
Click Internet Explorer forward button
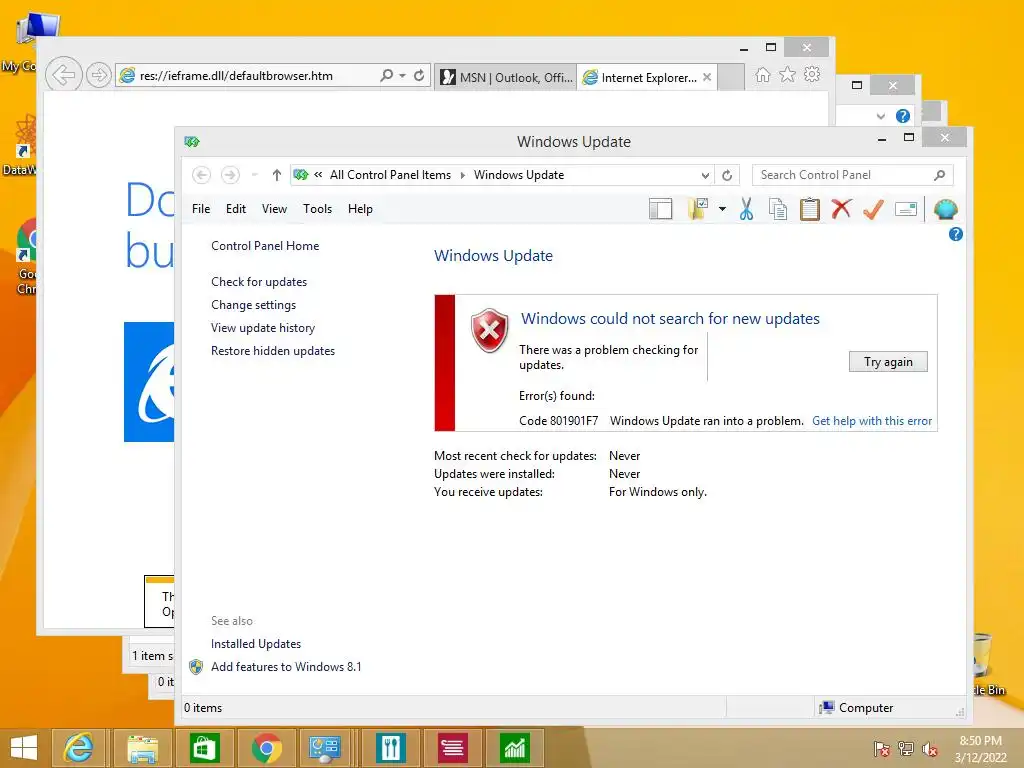[x=99, y=75]
